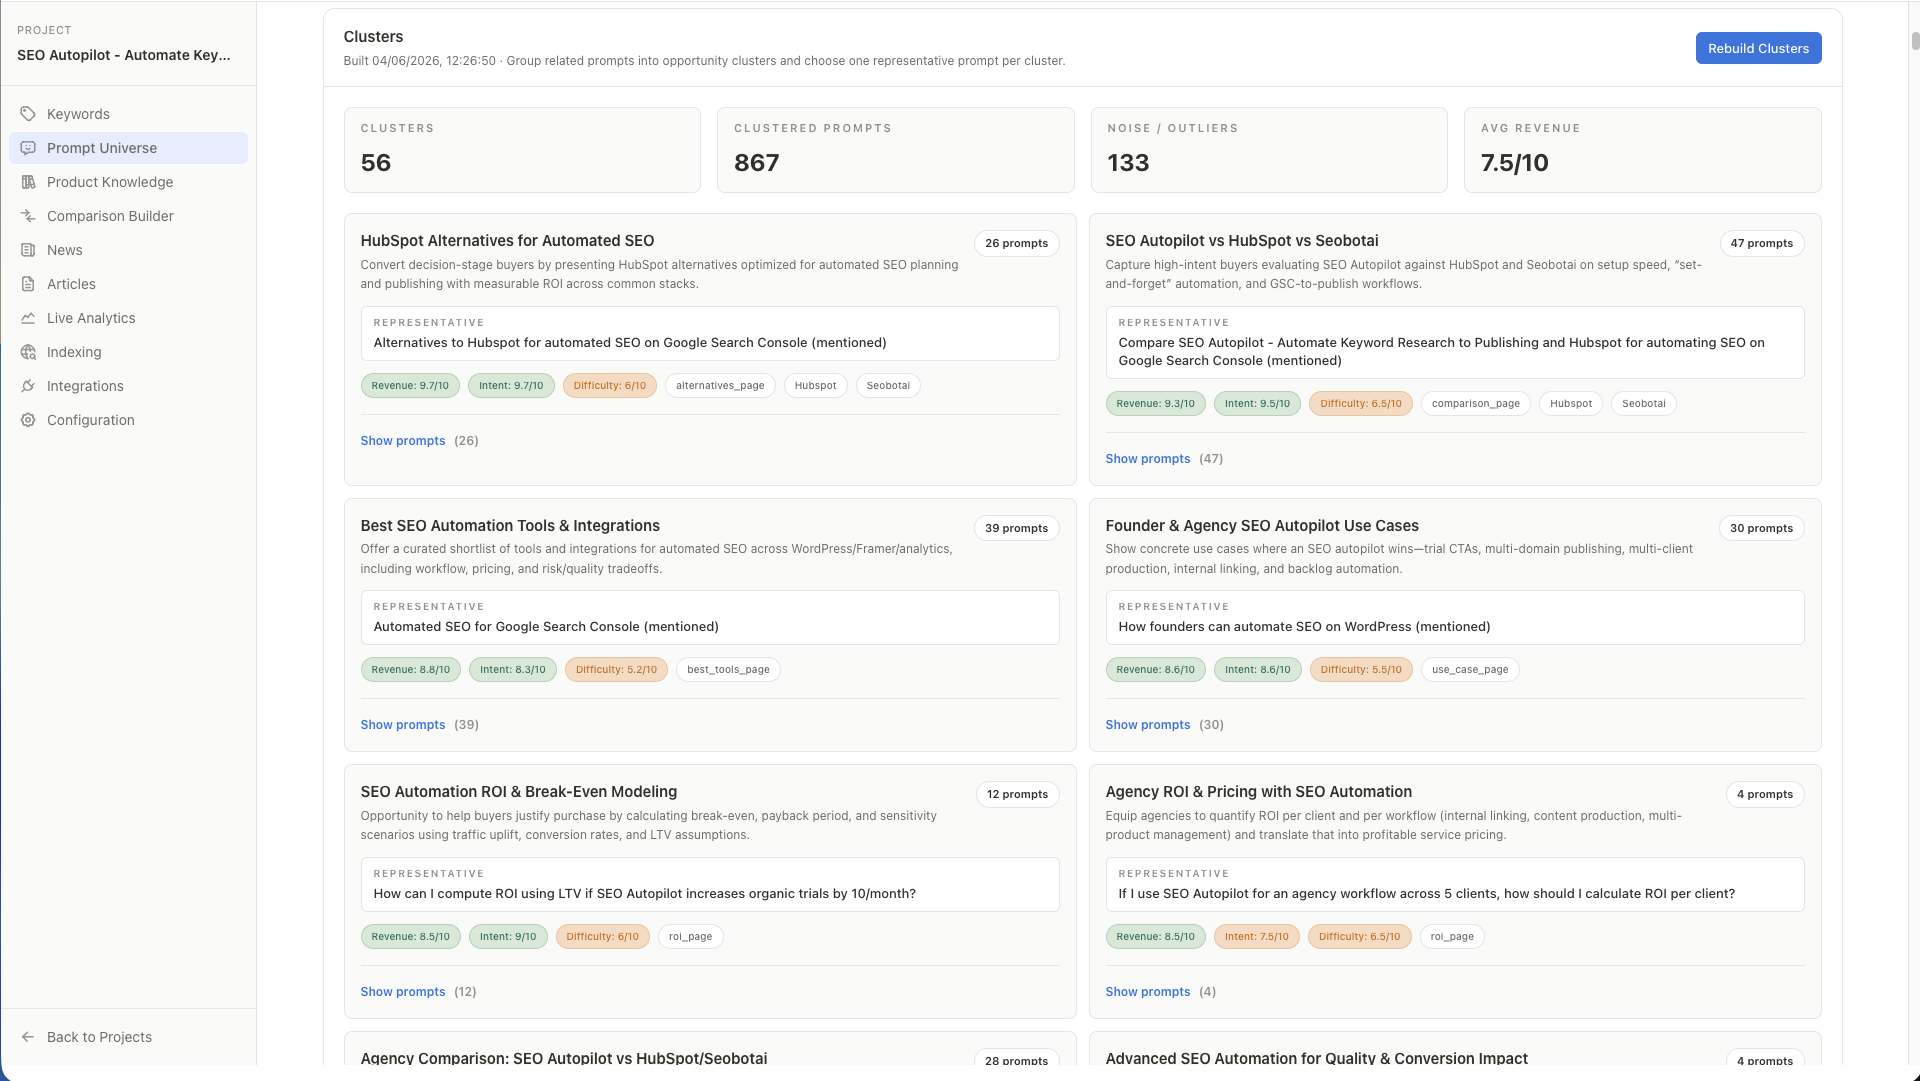
Task: Click the Integrations plug icon
Action: [28, 386]
